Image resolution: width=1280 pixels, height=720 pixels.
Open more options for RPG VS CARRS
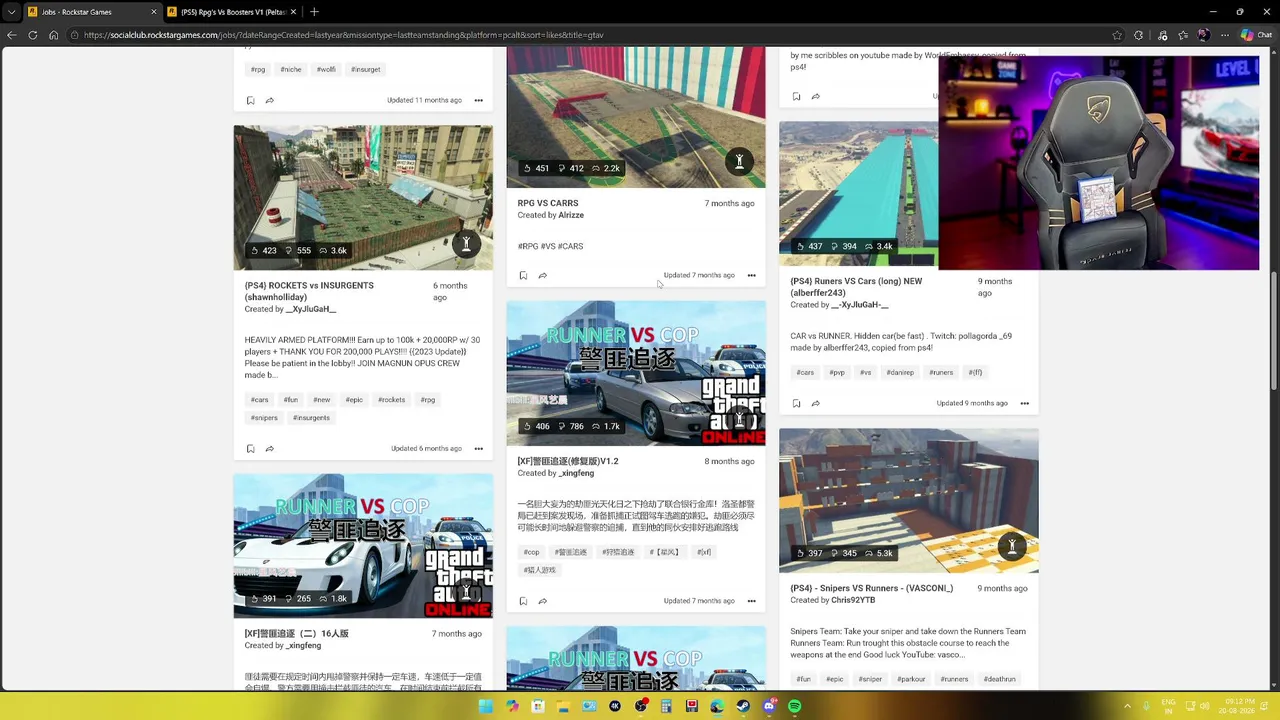(x=751, y=276)
